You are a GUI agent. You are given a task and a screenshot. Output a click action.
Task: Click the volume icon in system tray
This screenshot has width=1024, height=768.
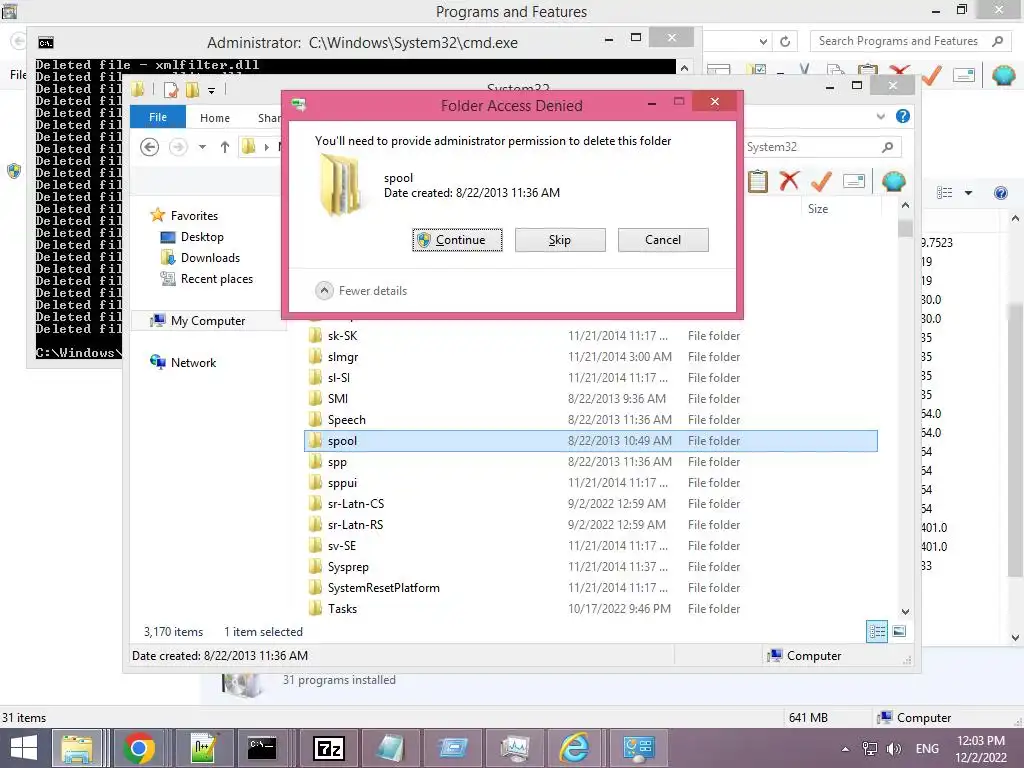pos(893,749)
